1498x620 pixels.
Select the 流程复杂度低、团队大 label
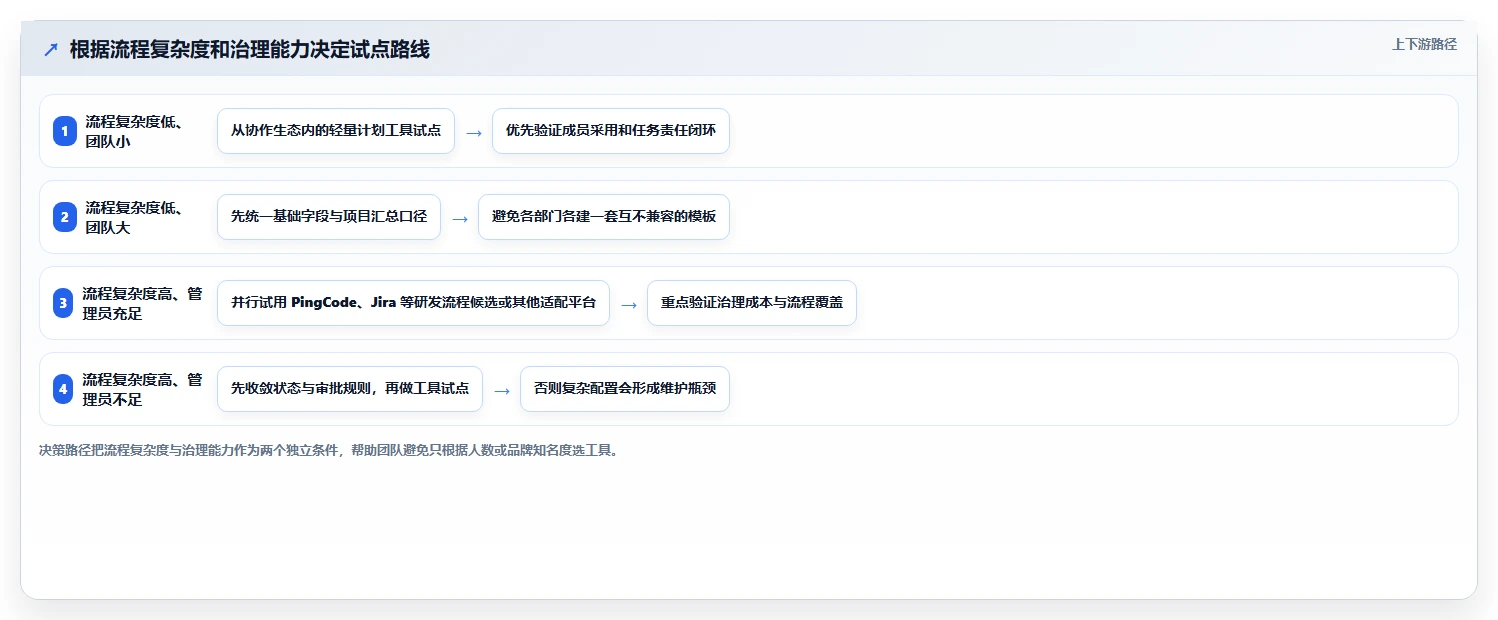tap(133, 217)
